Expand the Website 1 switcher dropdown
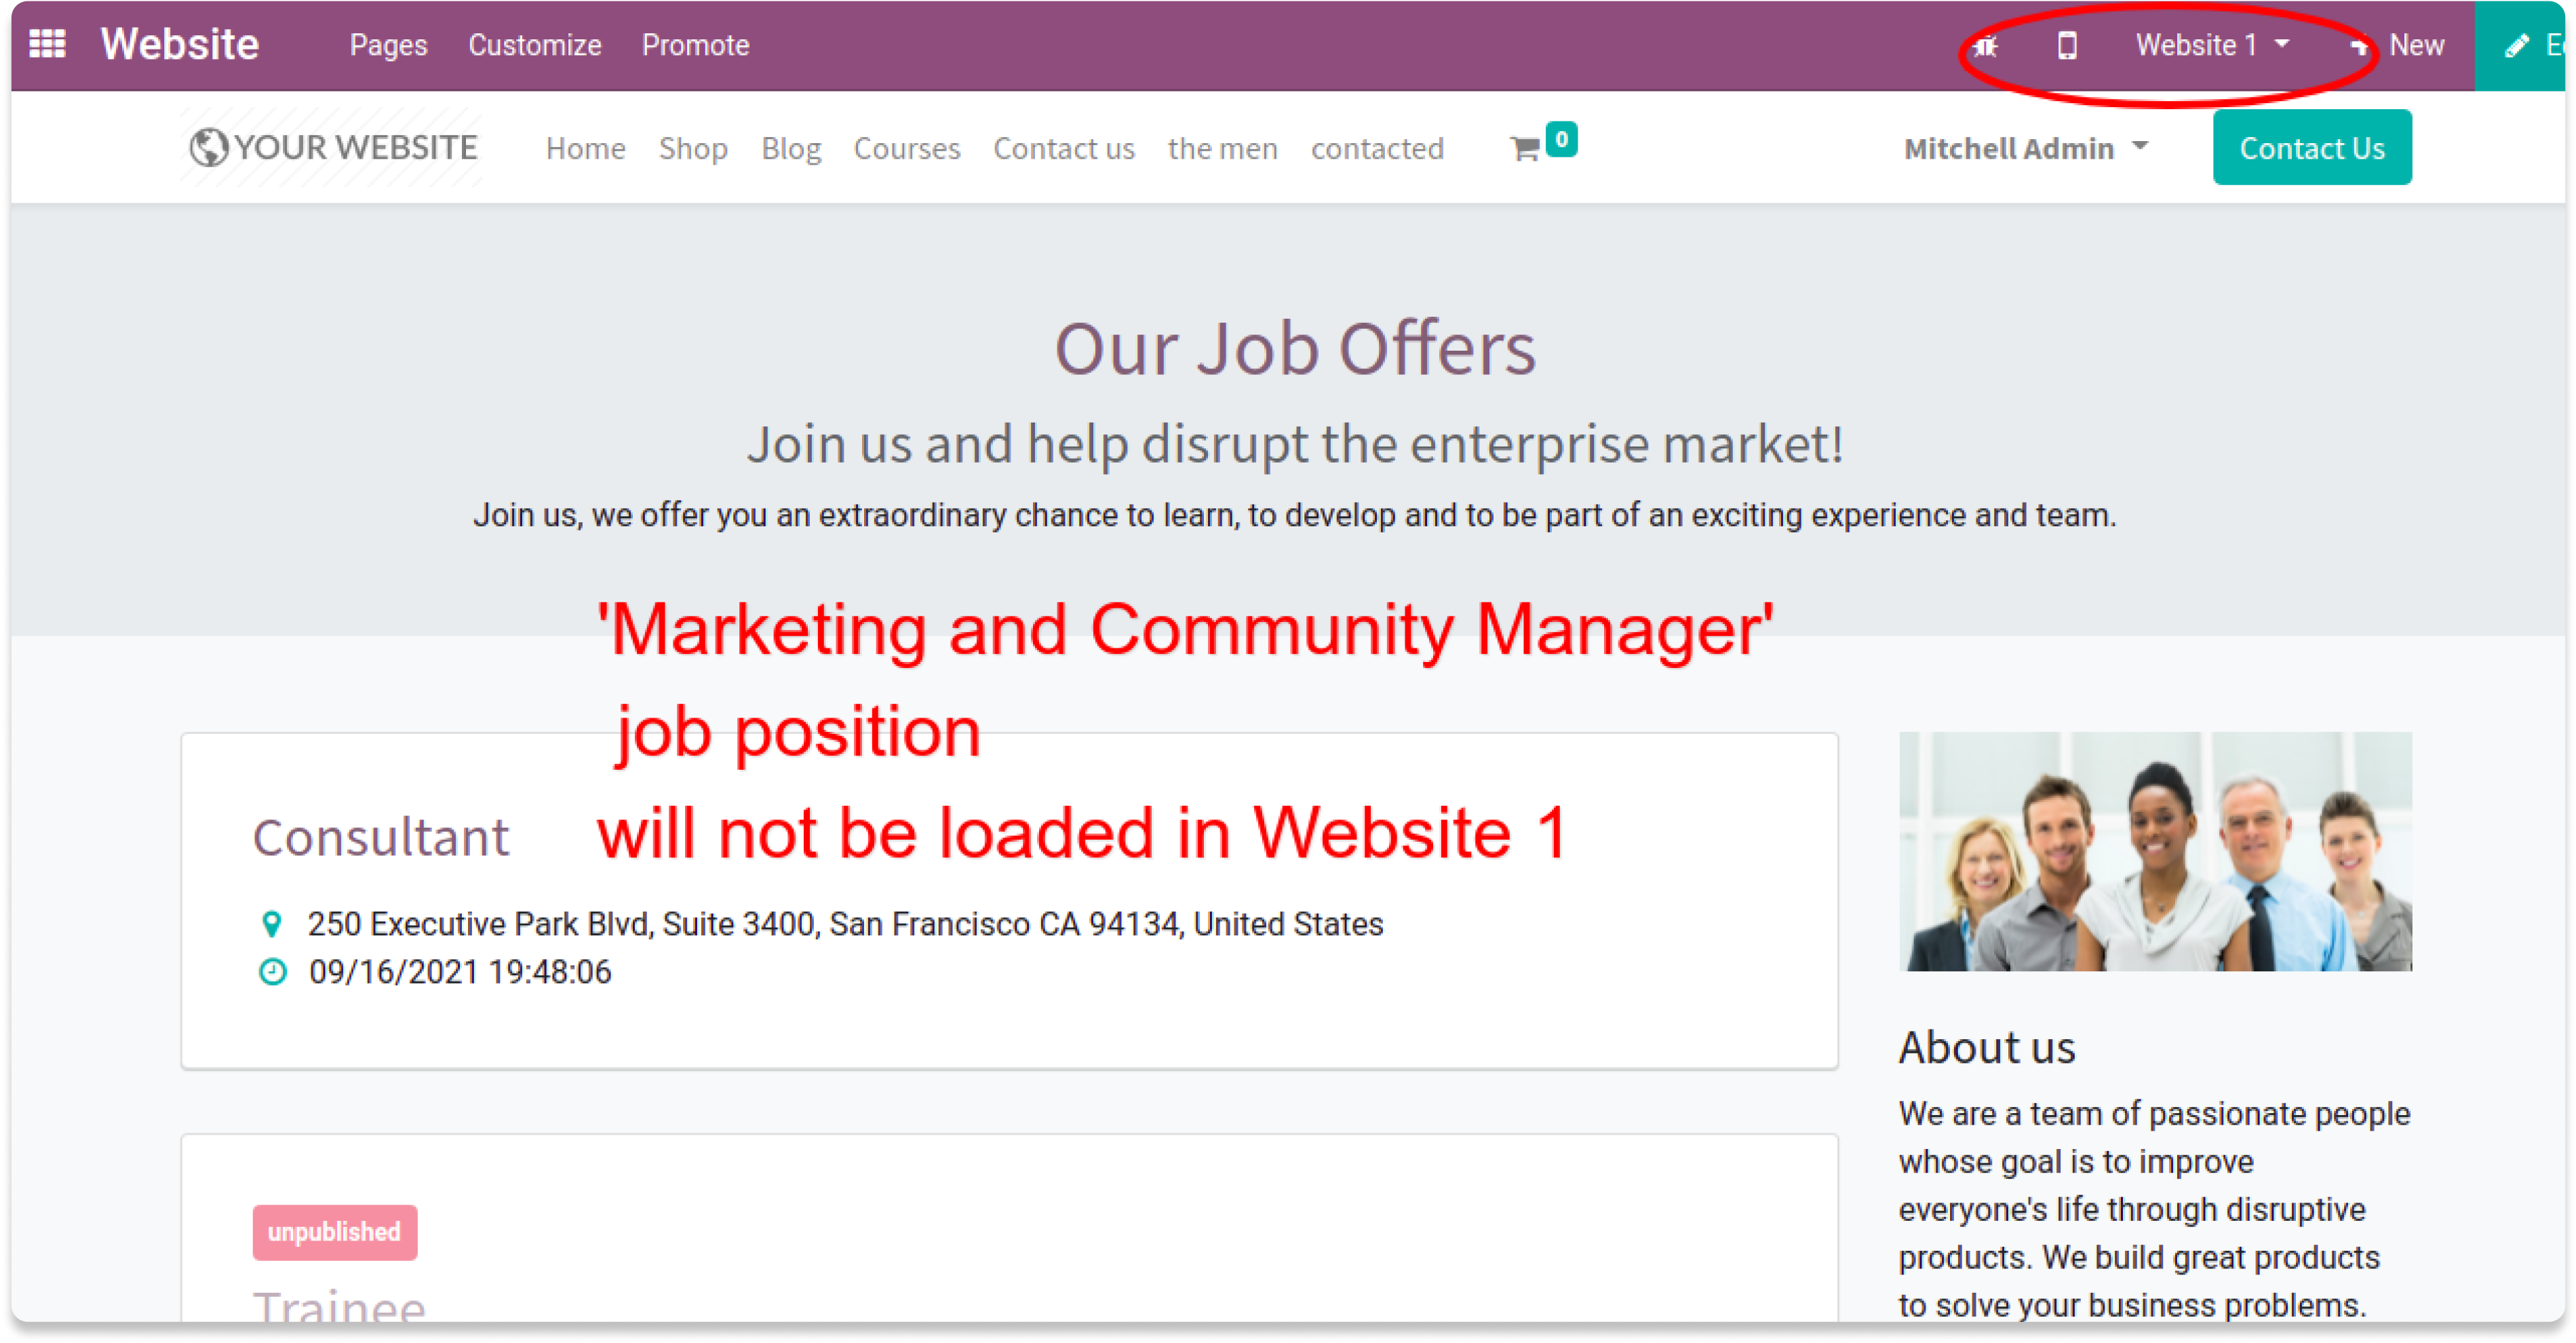Screen dimensions: 2576x1343 pyautogui.click(x=2212, y=45)
